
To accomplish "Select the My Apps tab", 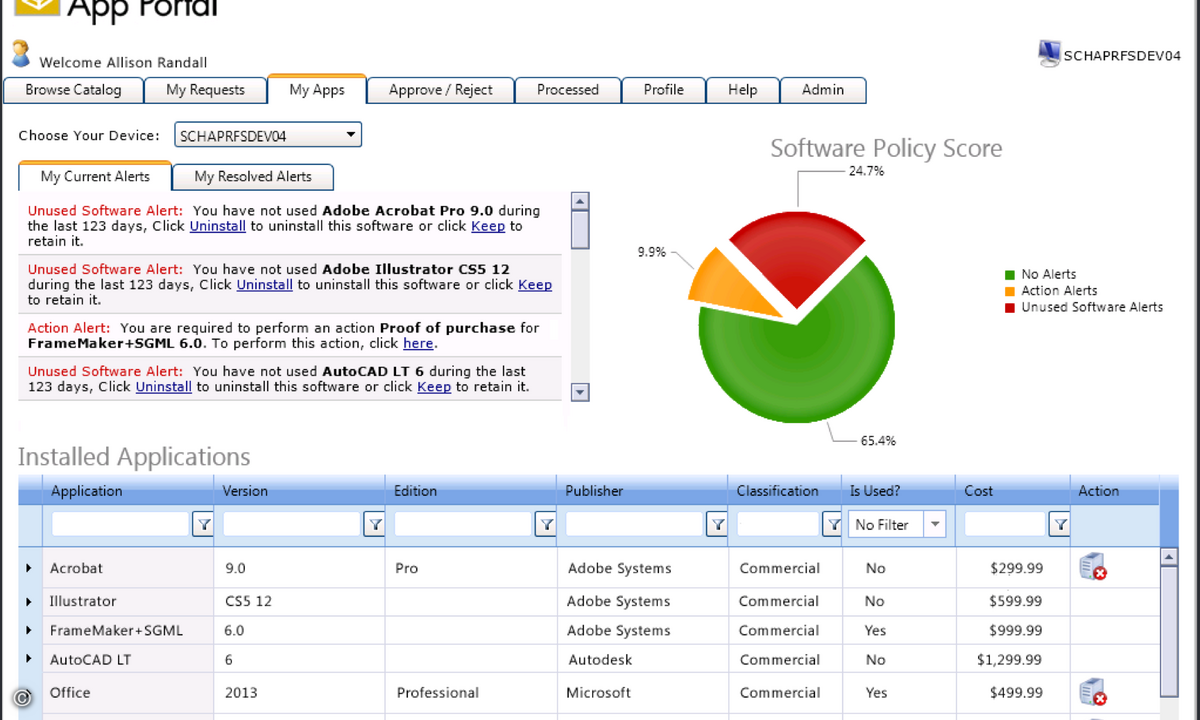I will pos(317,89).
